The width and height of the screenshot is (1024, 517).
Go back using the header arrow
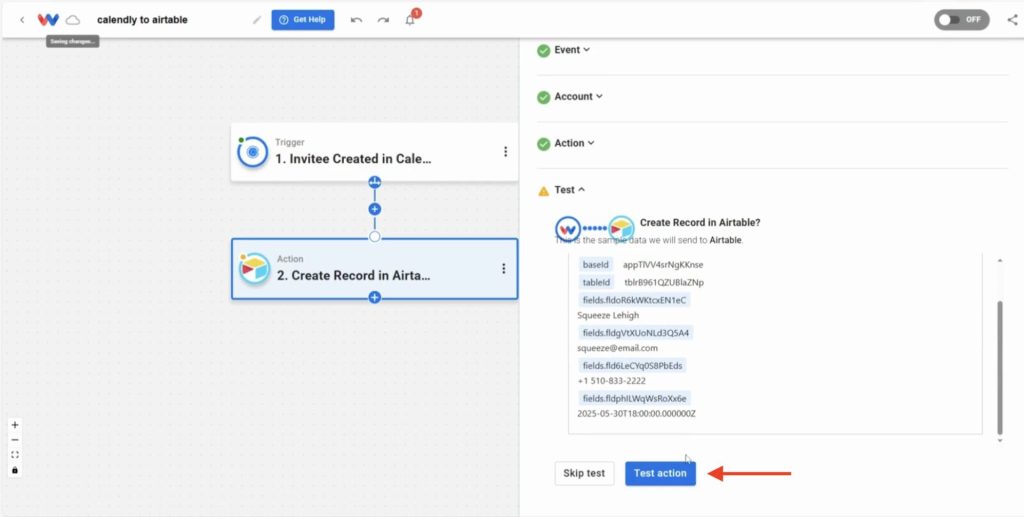[22, 20]
